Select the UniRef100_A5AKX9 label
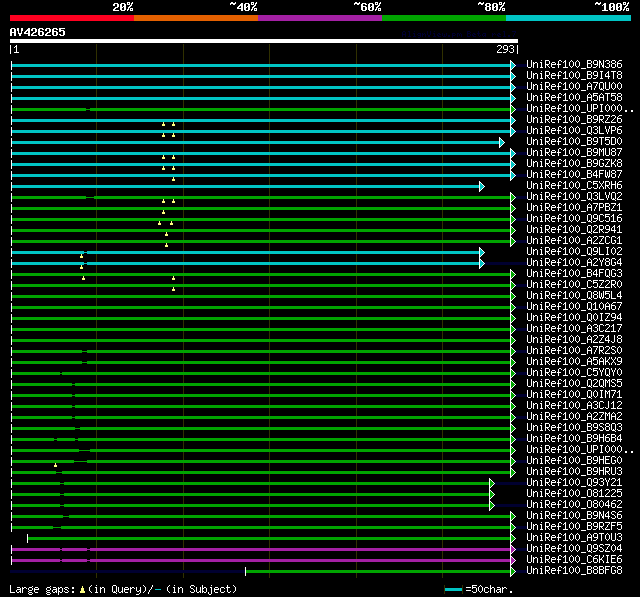Screen dimensions: 640x597 pos(574,362)
